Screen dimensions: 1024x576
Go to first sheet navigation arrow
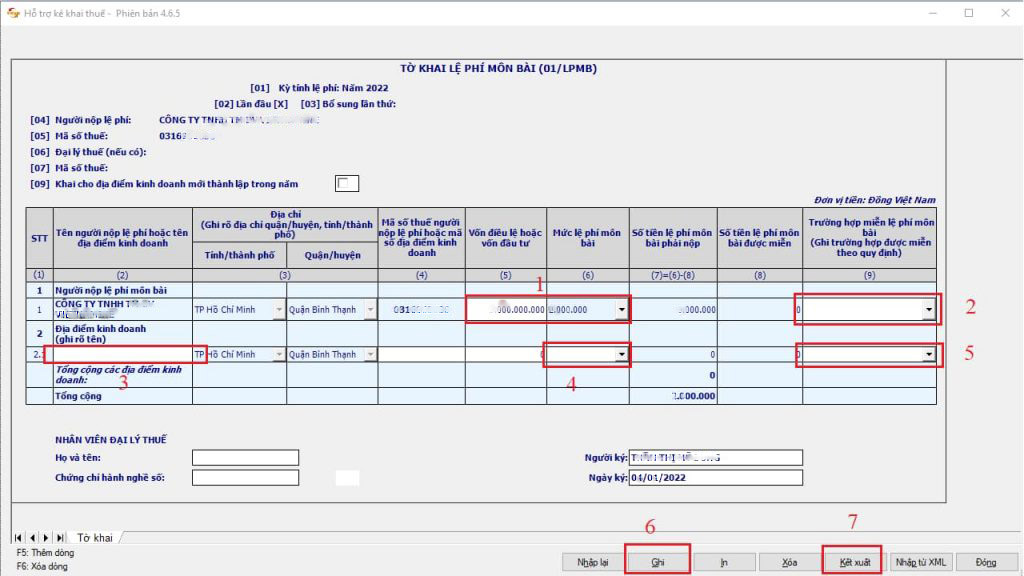tap(19, 538)
